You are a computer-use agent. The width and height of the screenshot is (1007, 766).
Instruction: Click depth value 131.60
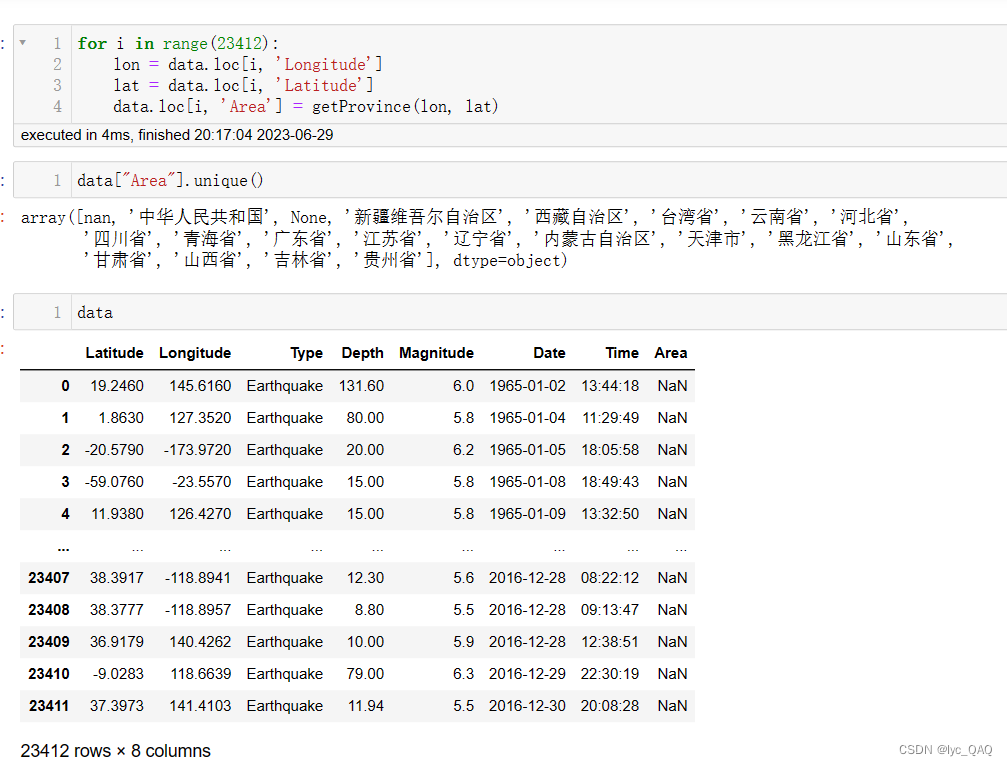click(x=362, y=386)
